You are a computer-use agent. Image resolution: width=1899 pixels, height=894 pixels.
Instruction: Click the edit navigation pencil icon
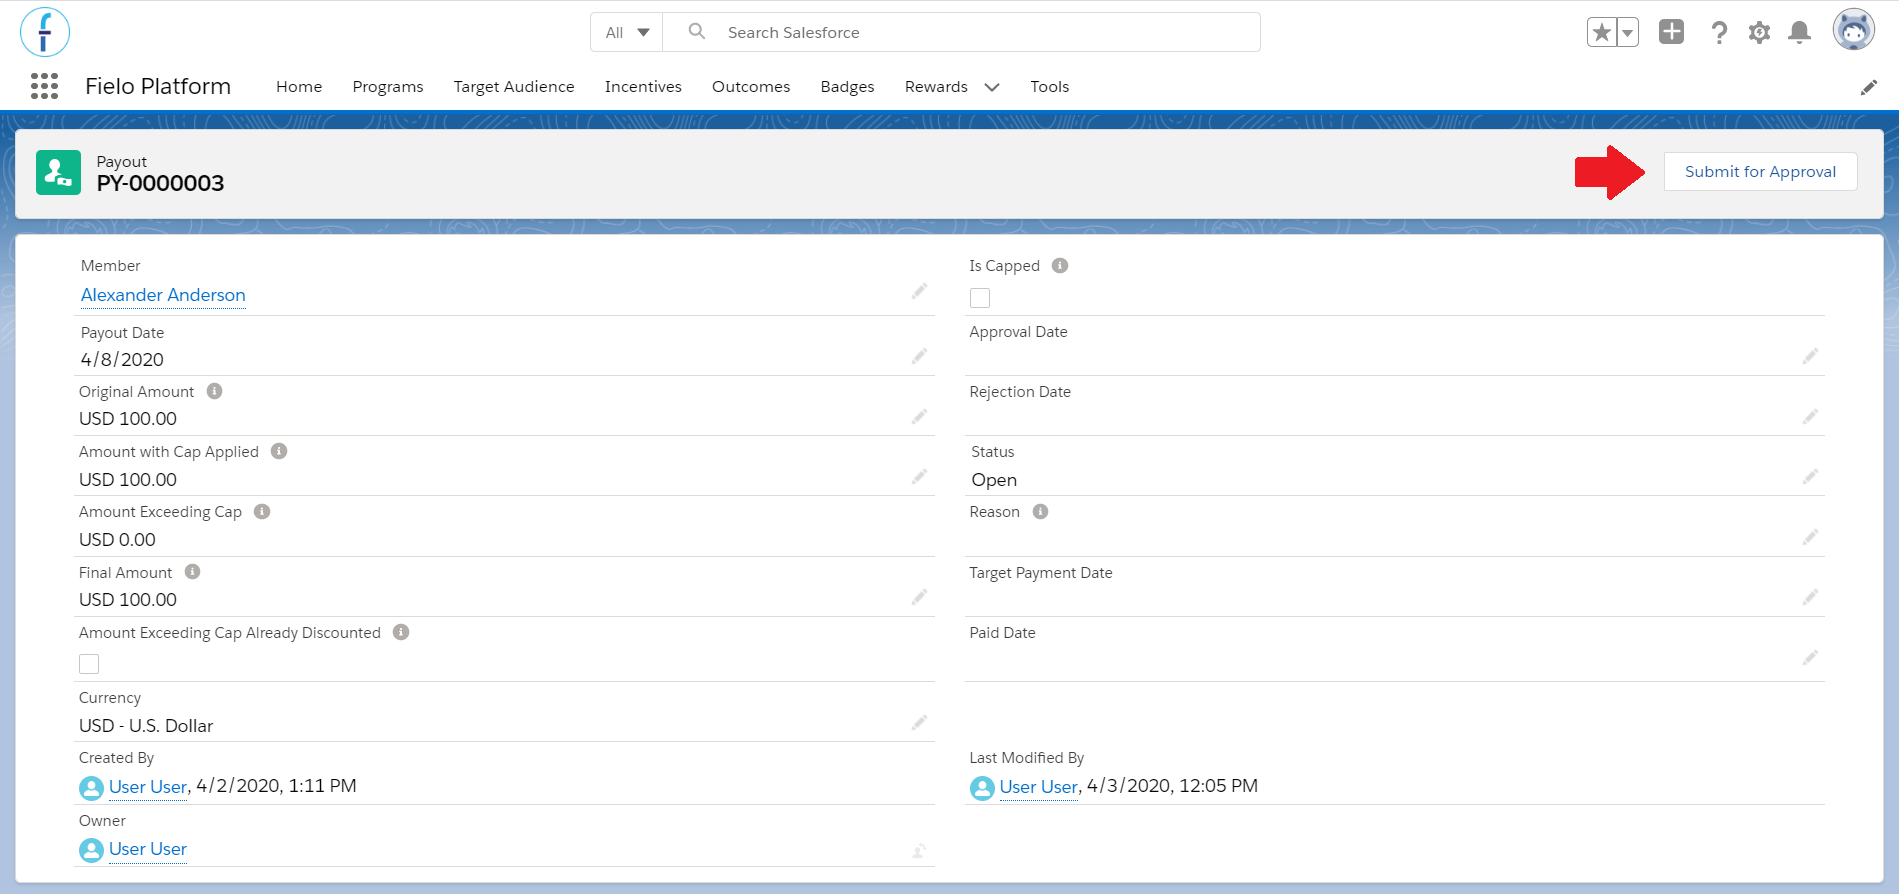pos(1868,87)
